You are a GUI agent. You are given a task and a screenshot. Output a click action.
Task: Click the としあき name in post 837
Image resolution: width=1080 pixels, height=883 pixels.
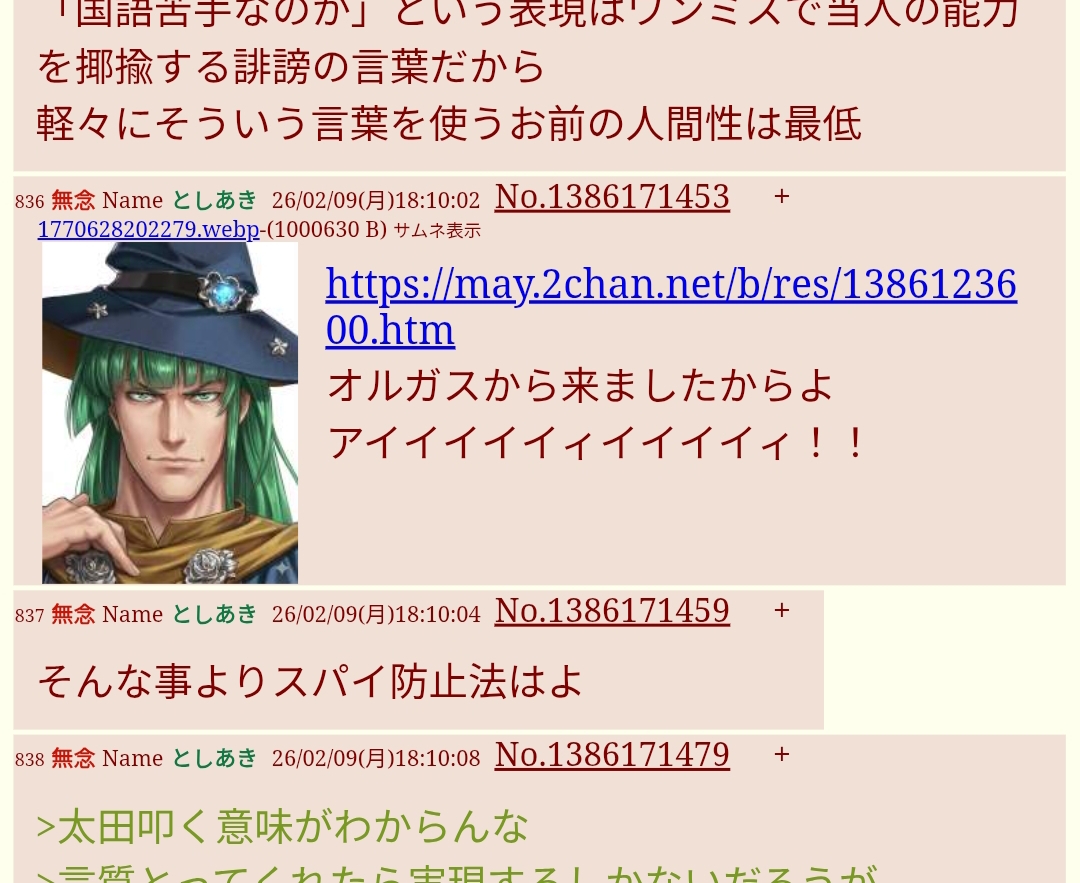pyautogui.click(x=214, y=614)
